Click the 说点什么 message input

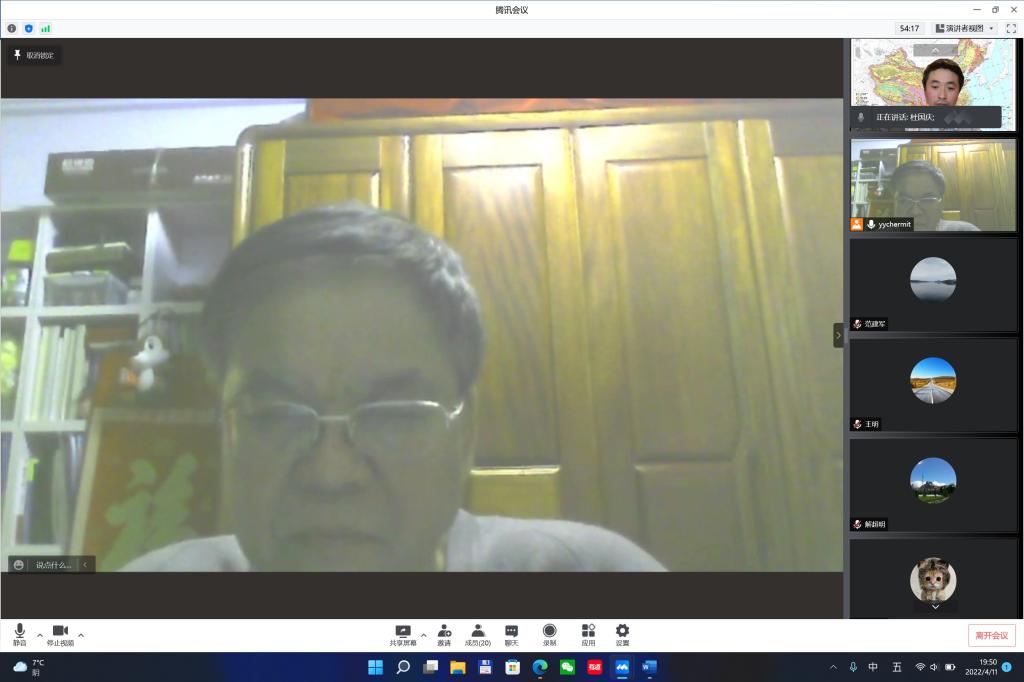point(52,565)
